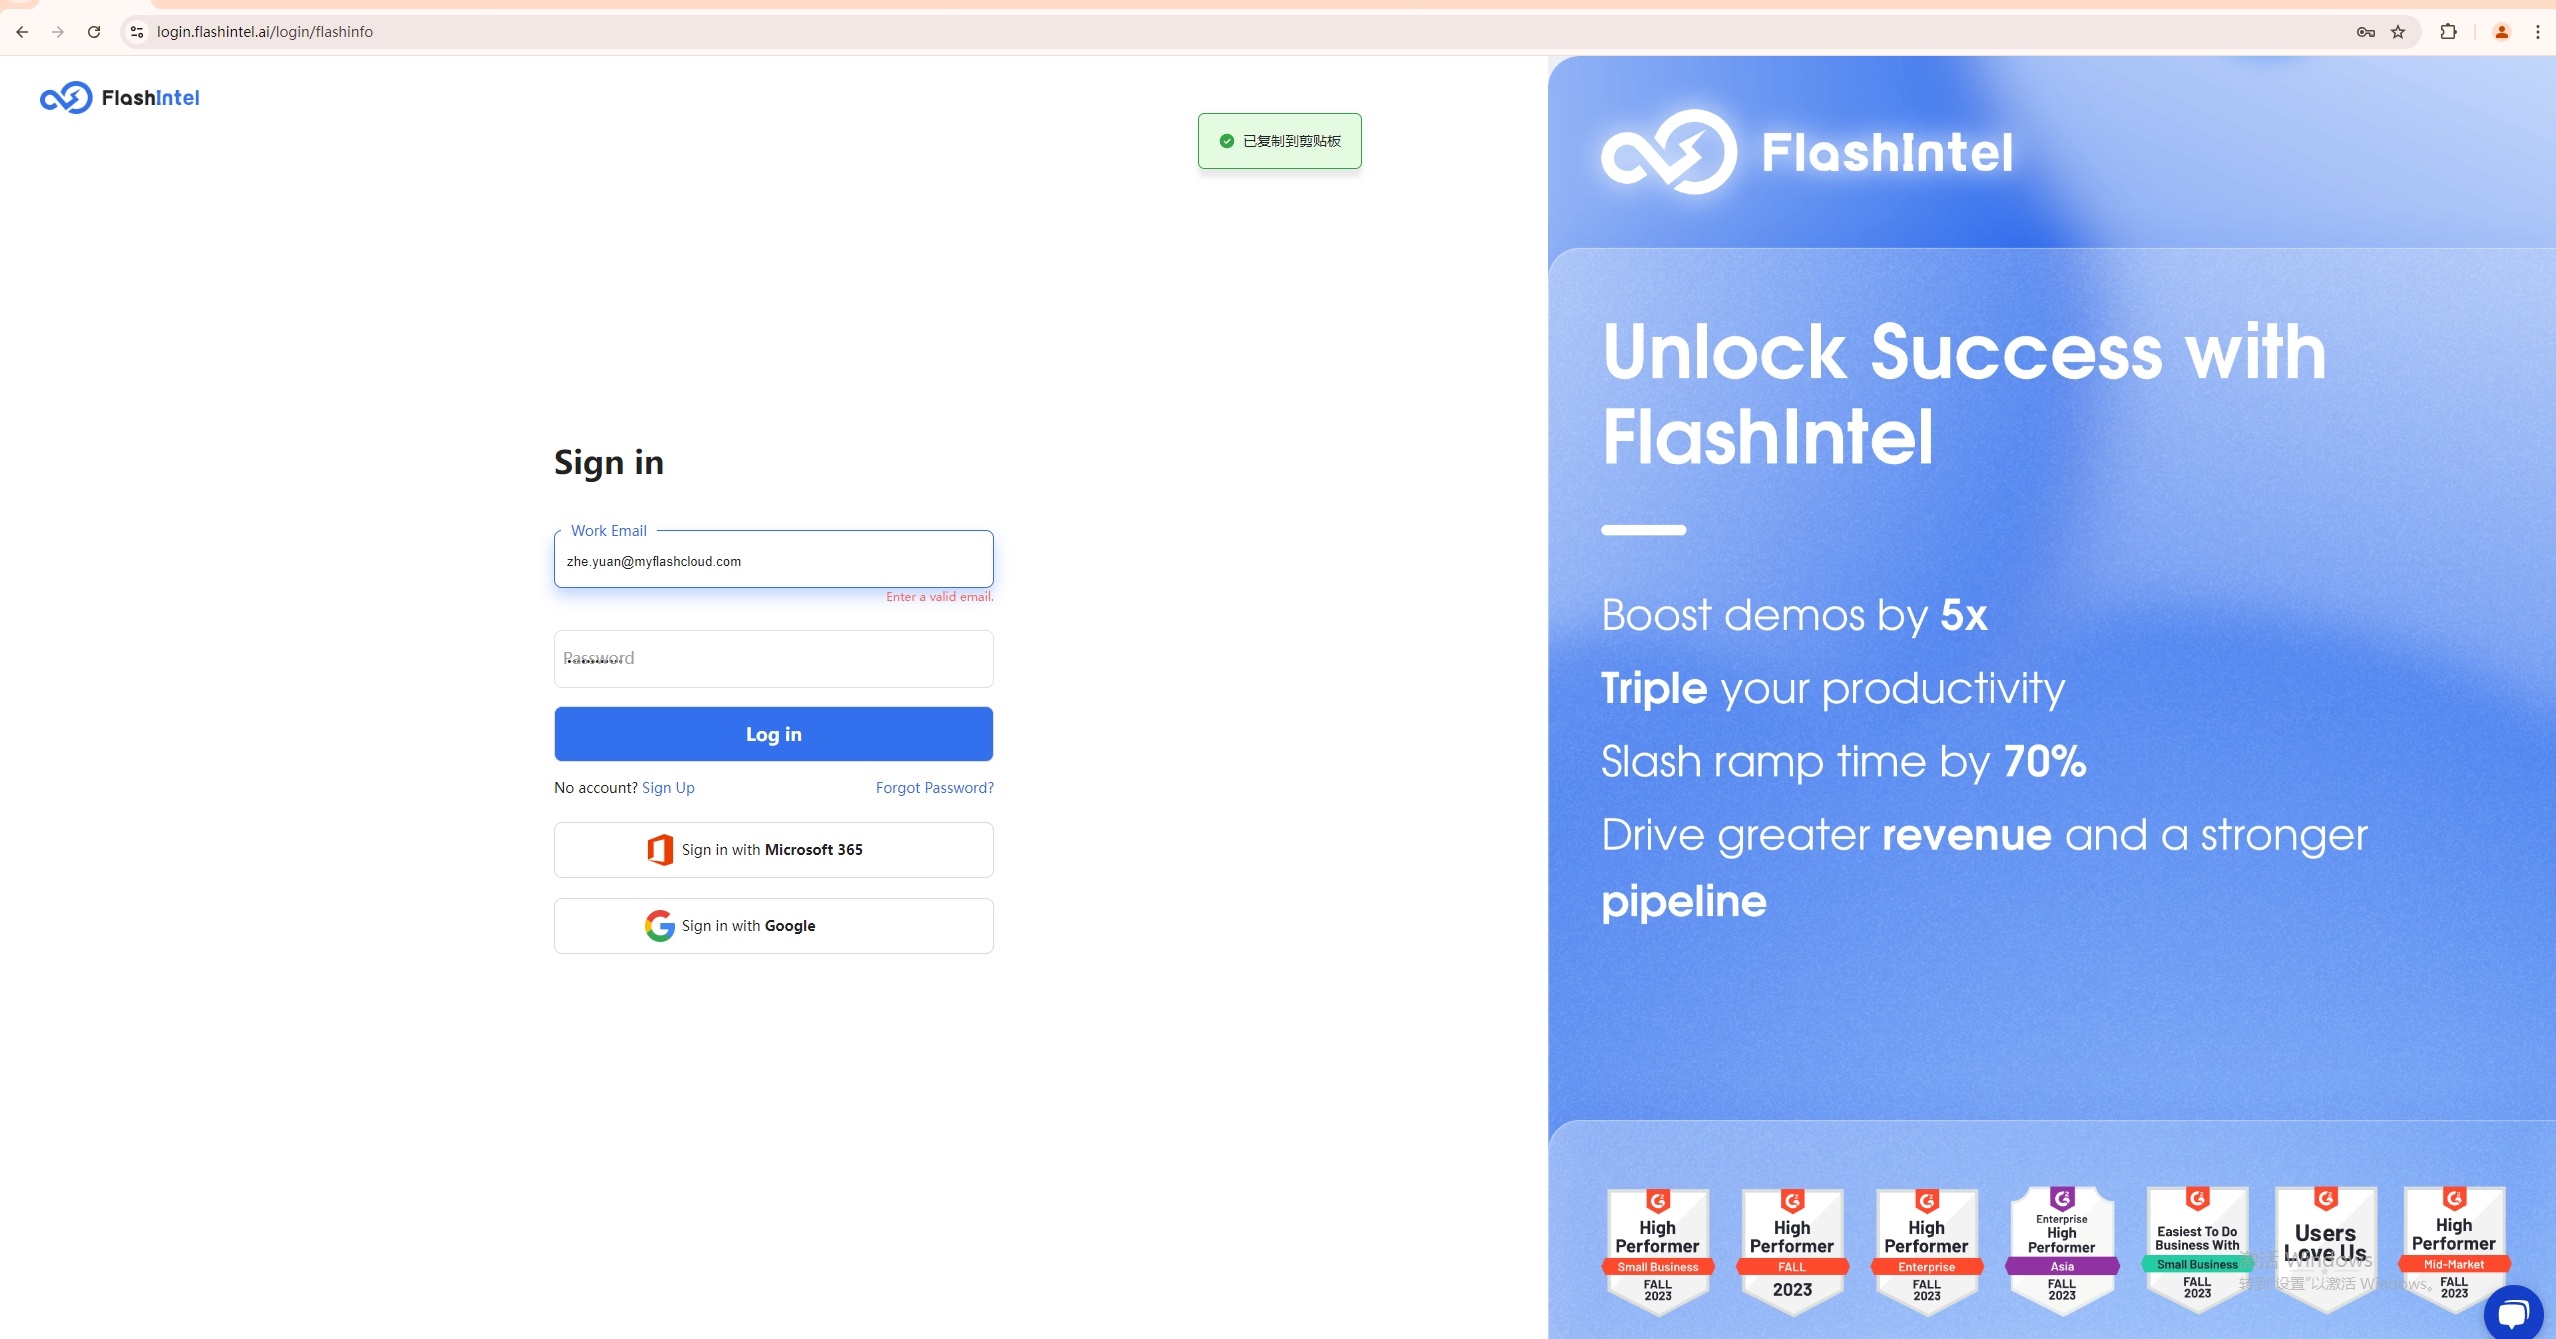This screenshot has height=1339, width=2556.
Task: Click the Work Email input field
Action: point(773,559)
